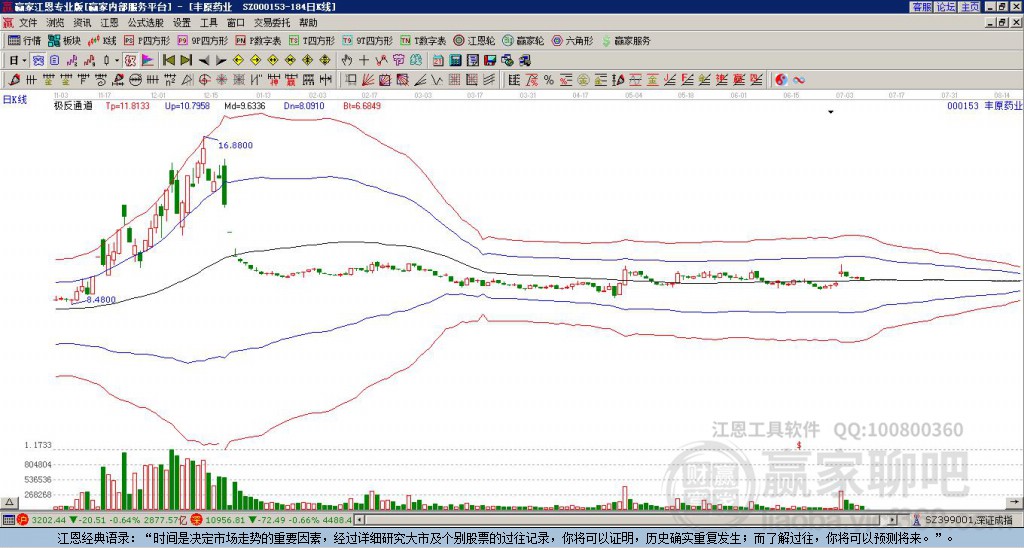Open the P四方形 tool

pos(148,41)
